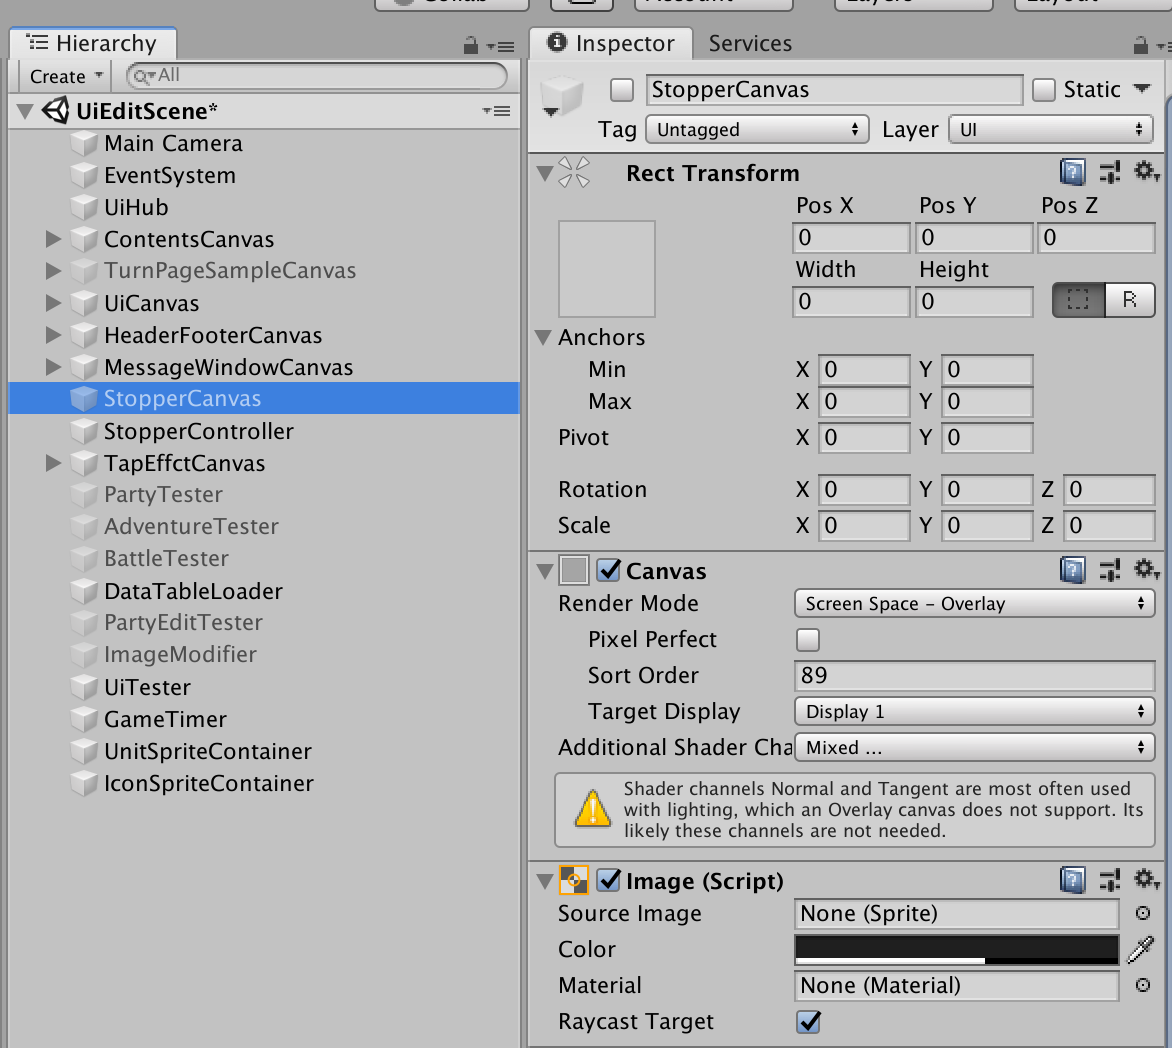The image size is (1172, 1048).
Task: Disable the Canvas component checkbox
Action: 608,570
